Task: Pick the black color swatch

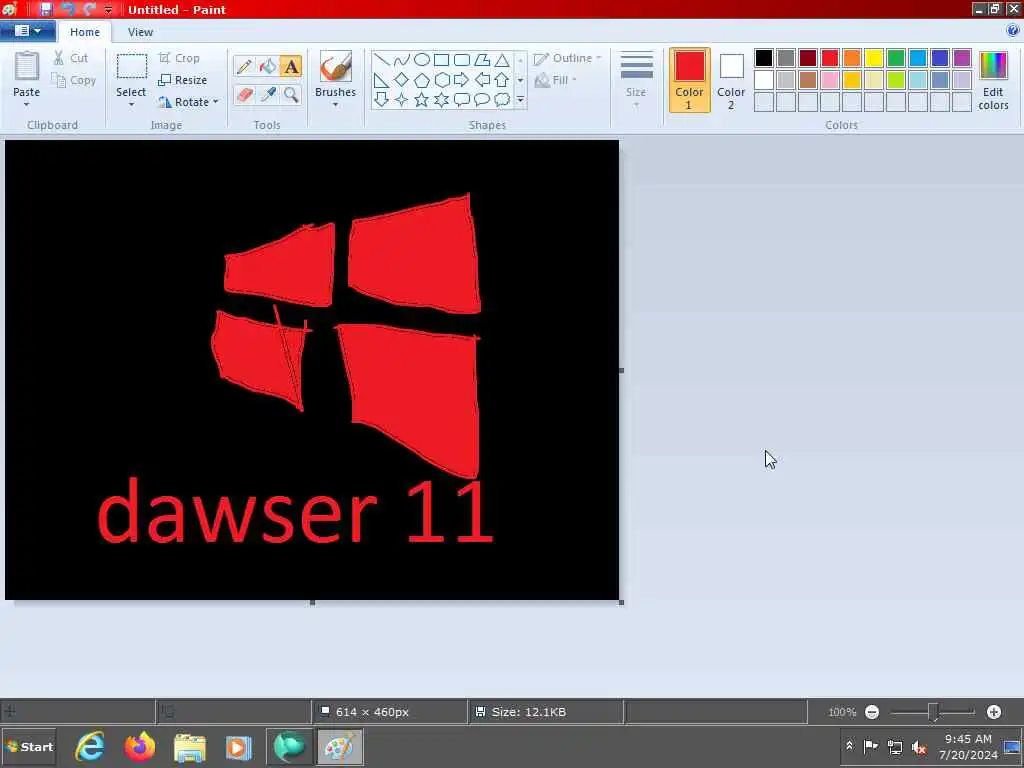Action: (x=763, y=57)
